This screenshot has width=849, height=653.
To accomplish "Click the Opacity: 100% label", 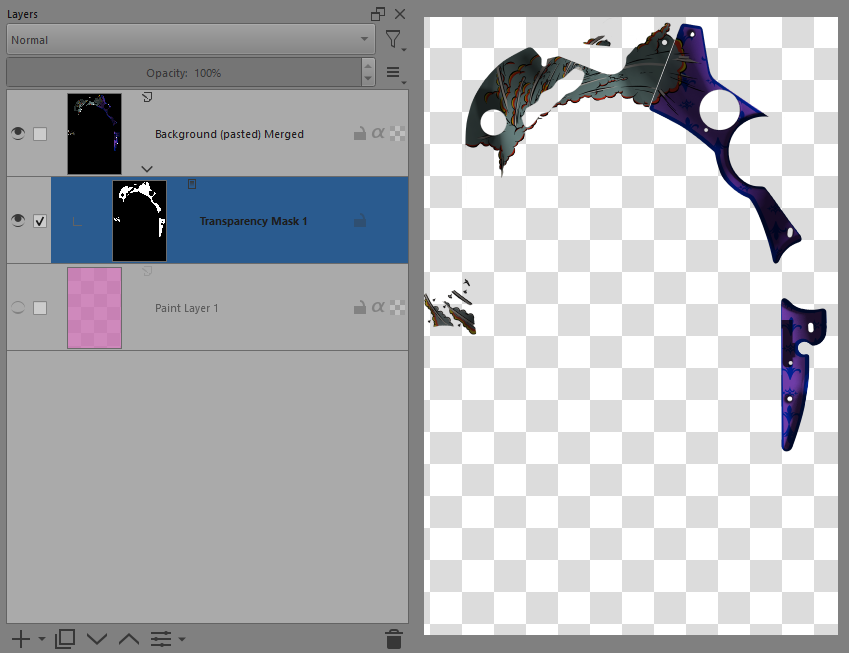I will pos(184,73).
